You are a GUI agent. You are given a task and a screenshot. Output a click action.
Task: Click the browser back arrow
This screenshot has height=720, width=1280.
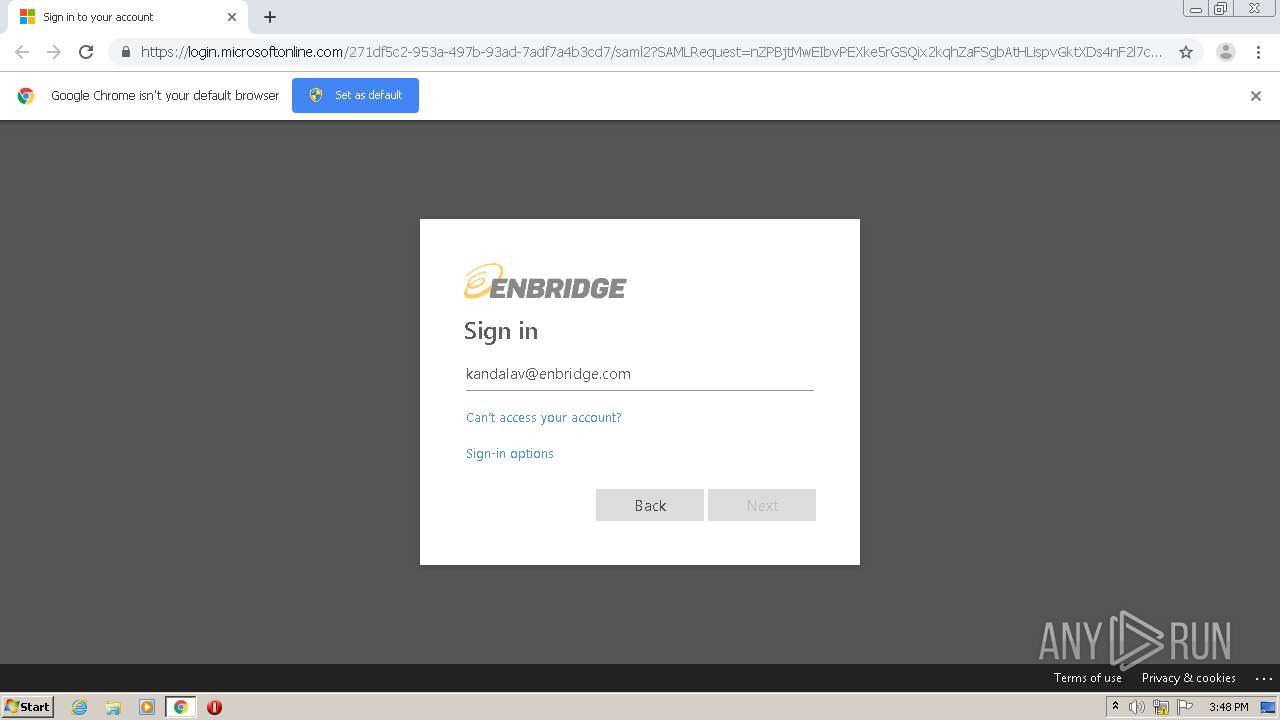point(22,52)
